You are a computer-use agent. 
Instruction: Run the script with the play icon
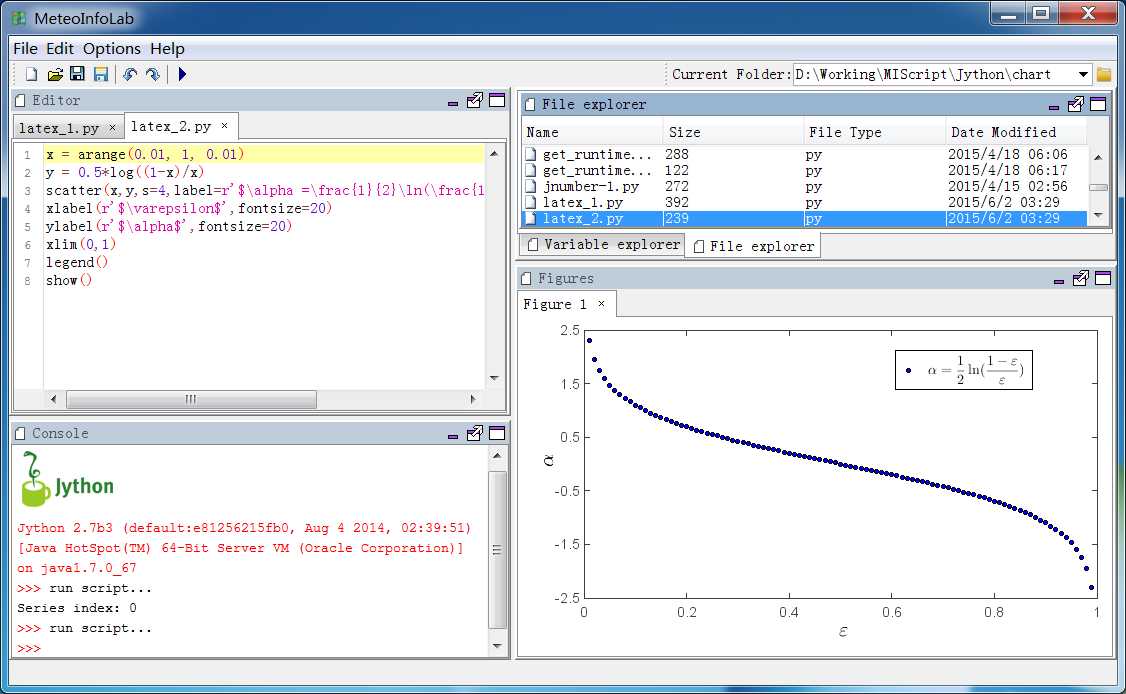tap(182, 74)
